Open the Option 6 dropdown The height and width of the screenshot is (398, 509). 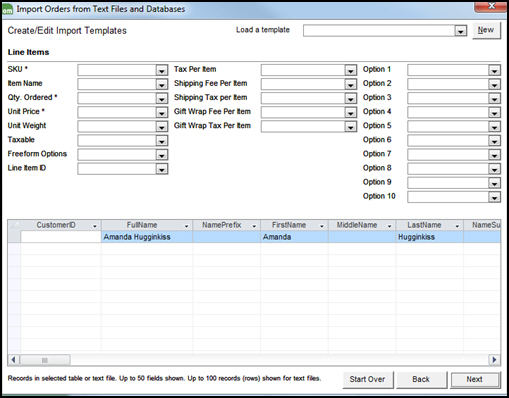click(x=494, y=141)
